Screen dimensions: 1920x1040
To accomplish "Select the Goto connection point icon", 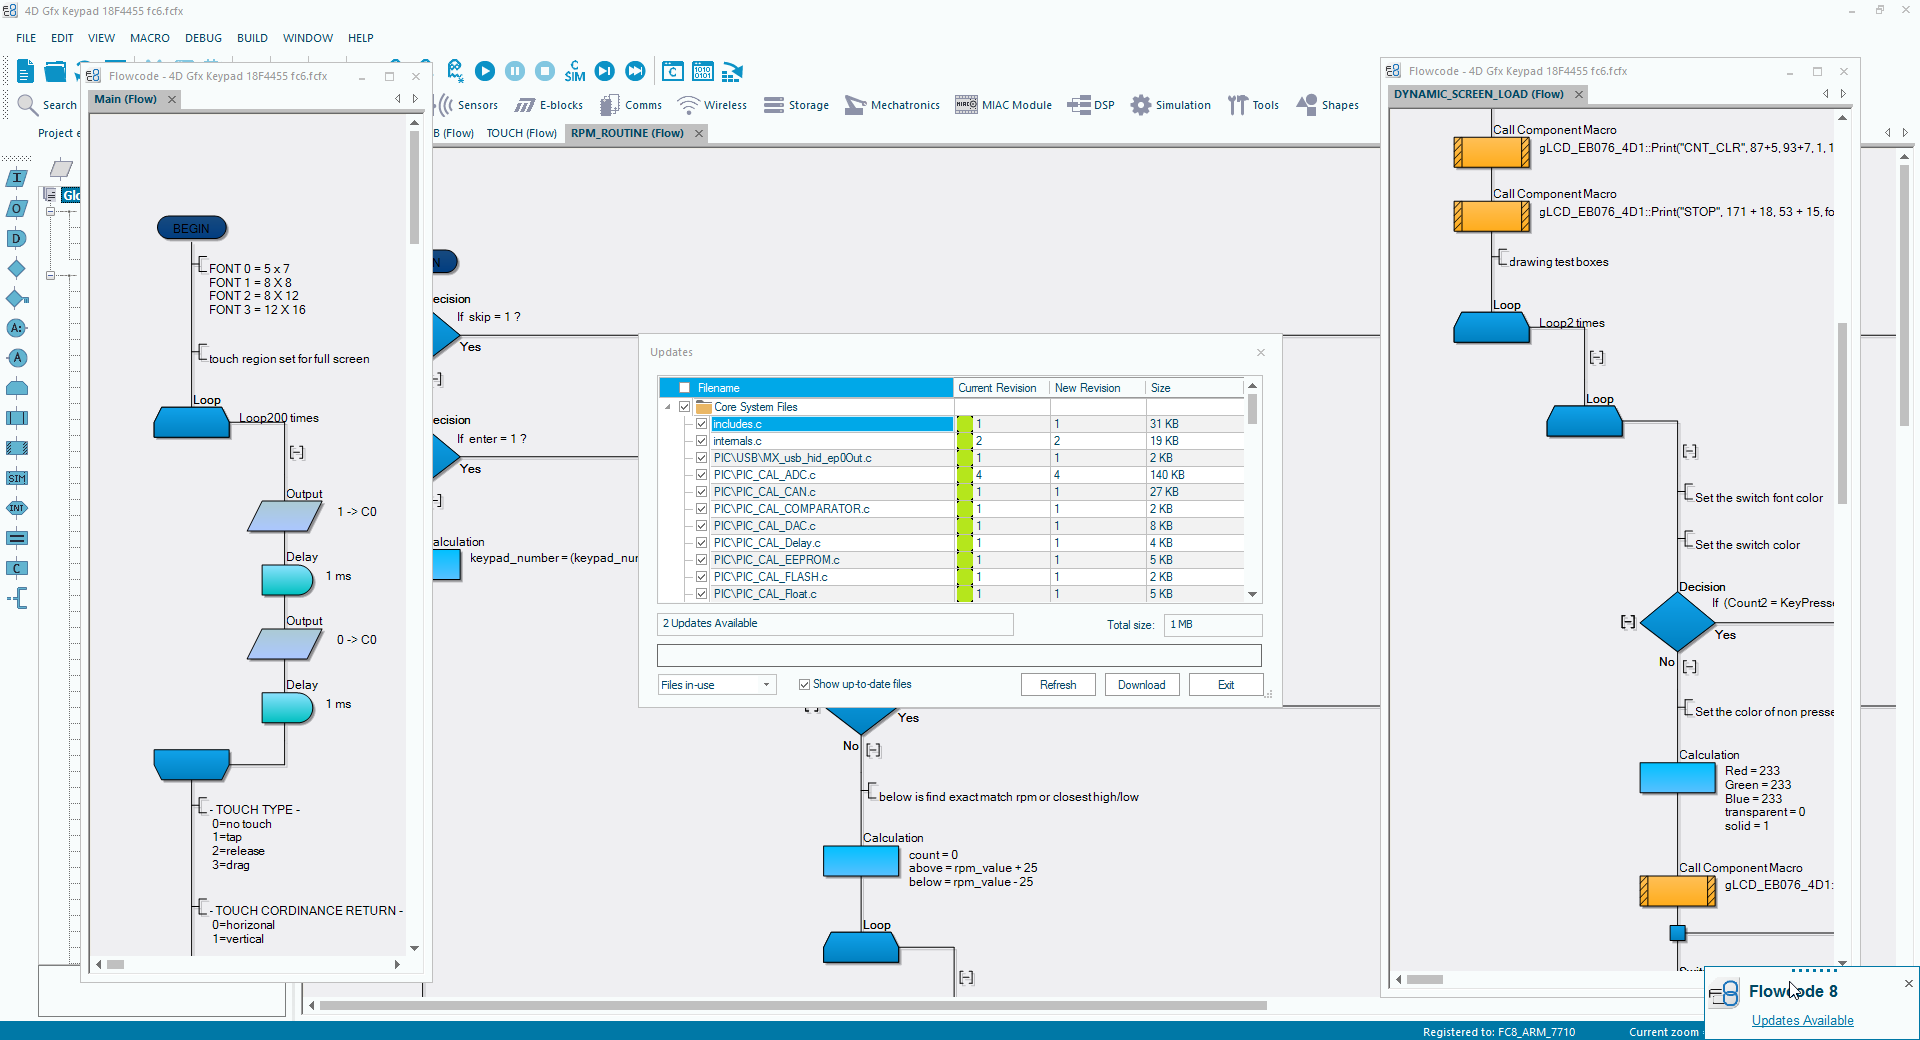I will pyautogui.click(x=17, y=358).
